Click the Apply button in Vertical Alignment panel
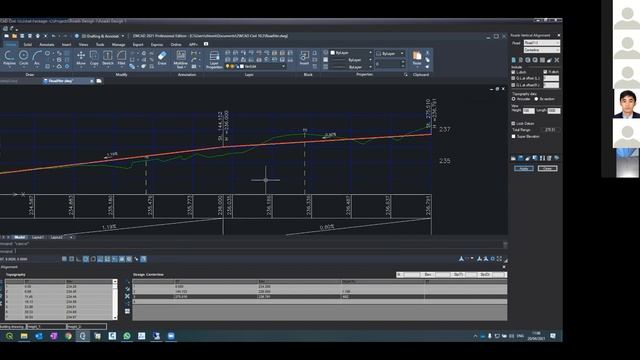The height and width of the screenshot is (360, 640). point(524,169)
